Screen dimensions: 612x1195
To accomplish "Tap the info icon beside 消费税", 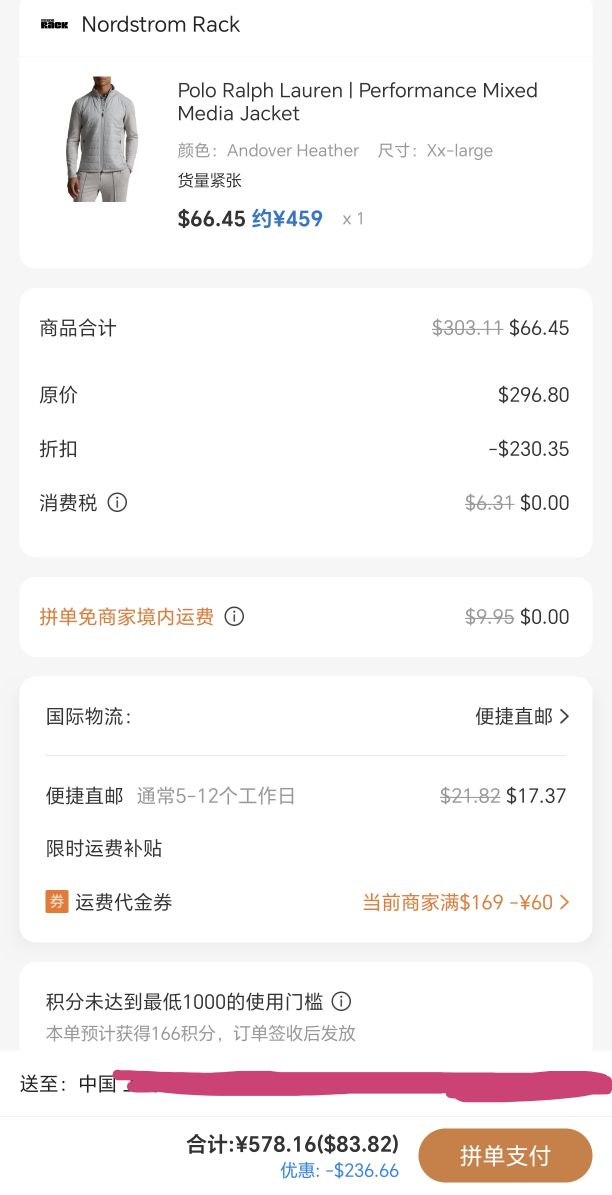I will pos(117,503).
